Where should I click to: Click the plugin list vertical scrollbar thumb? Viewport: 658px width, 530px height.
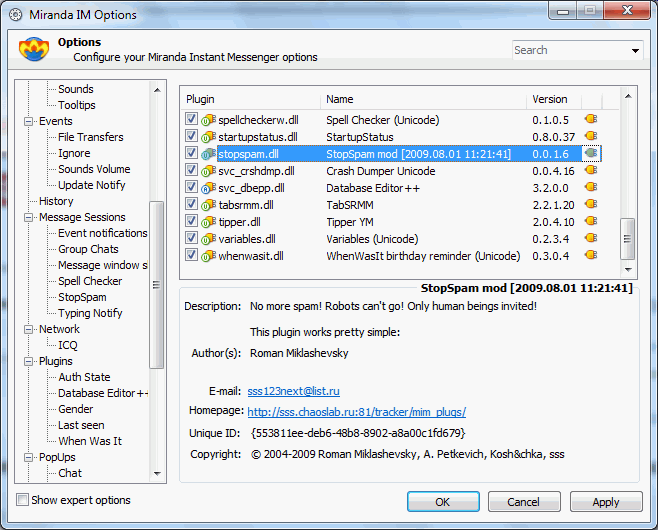pos(628,238)
